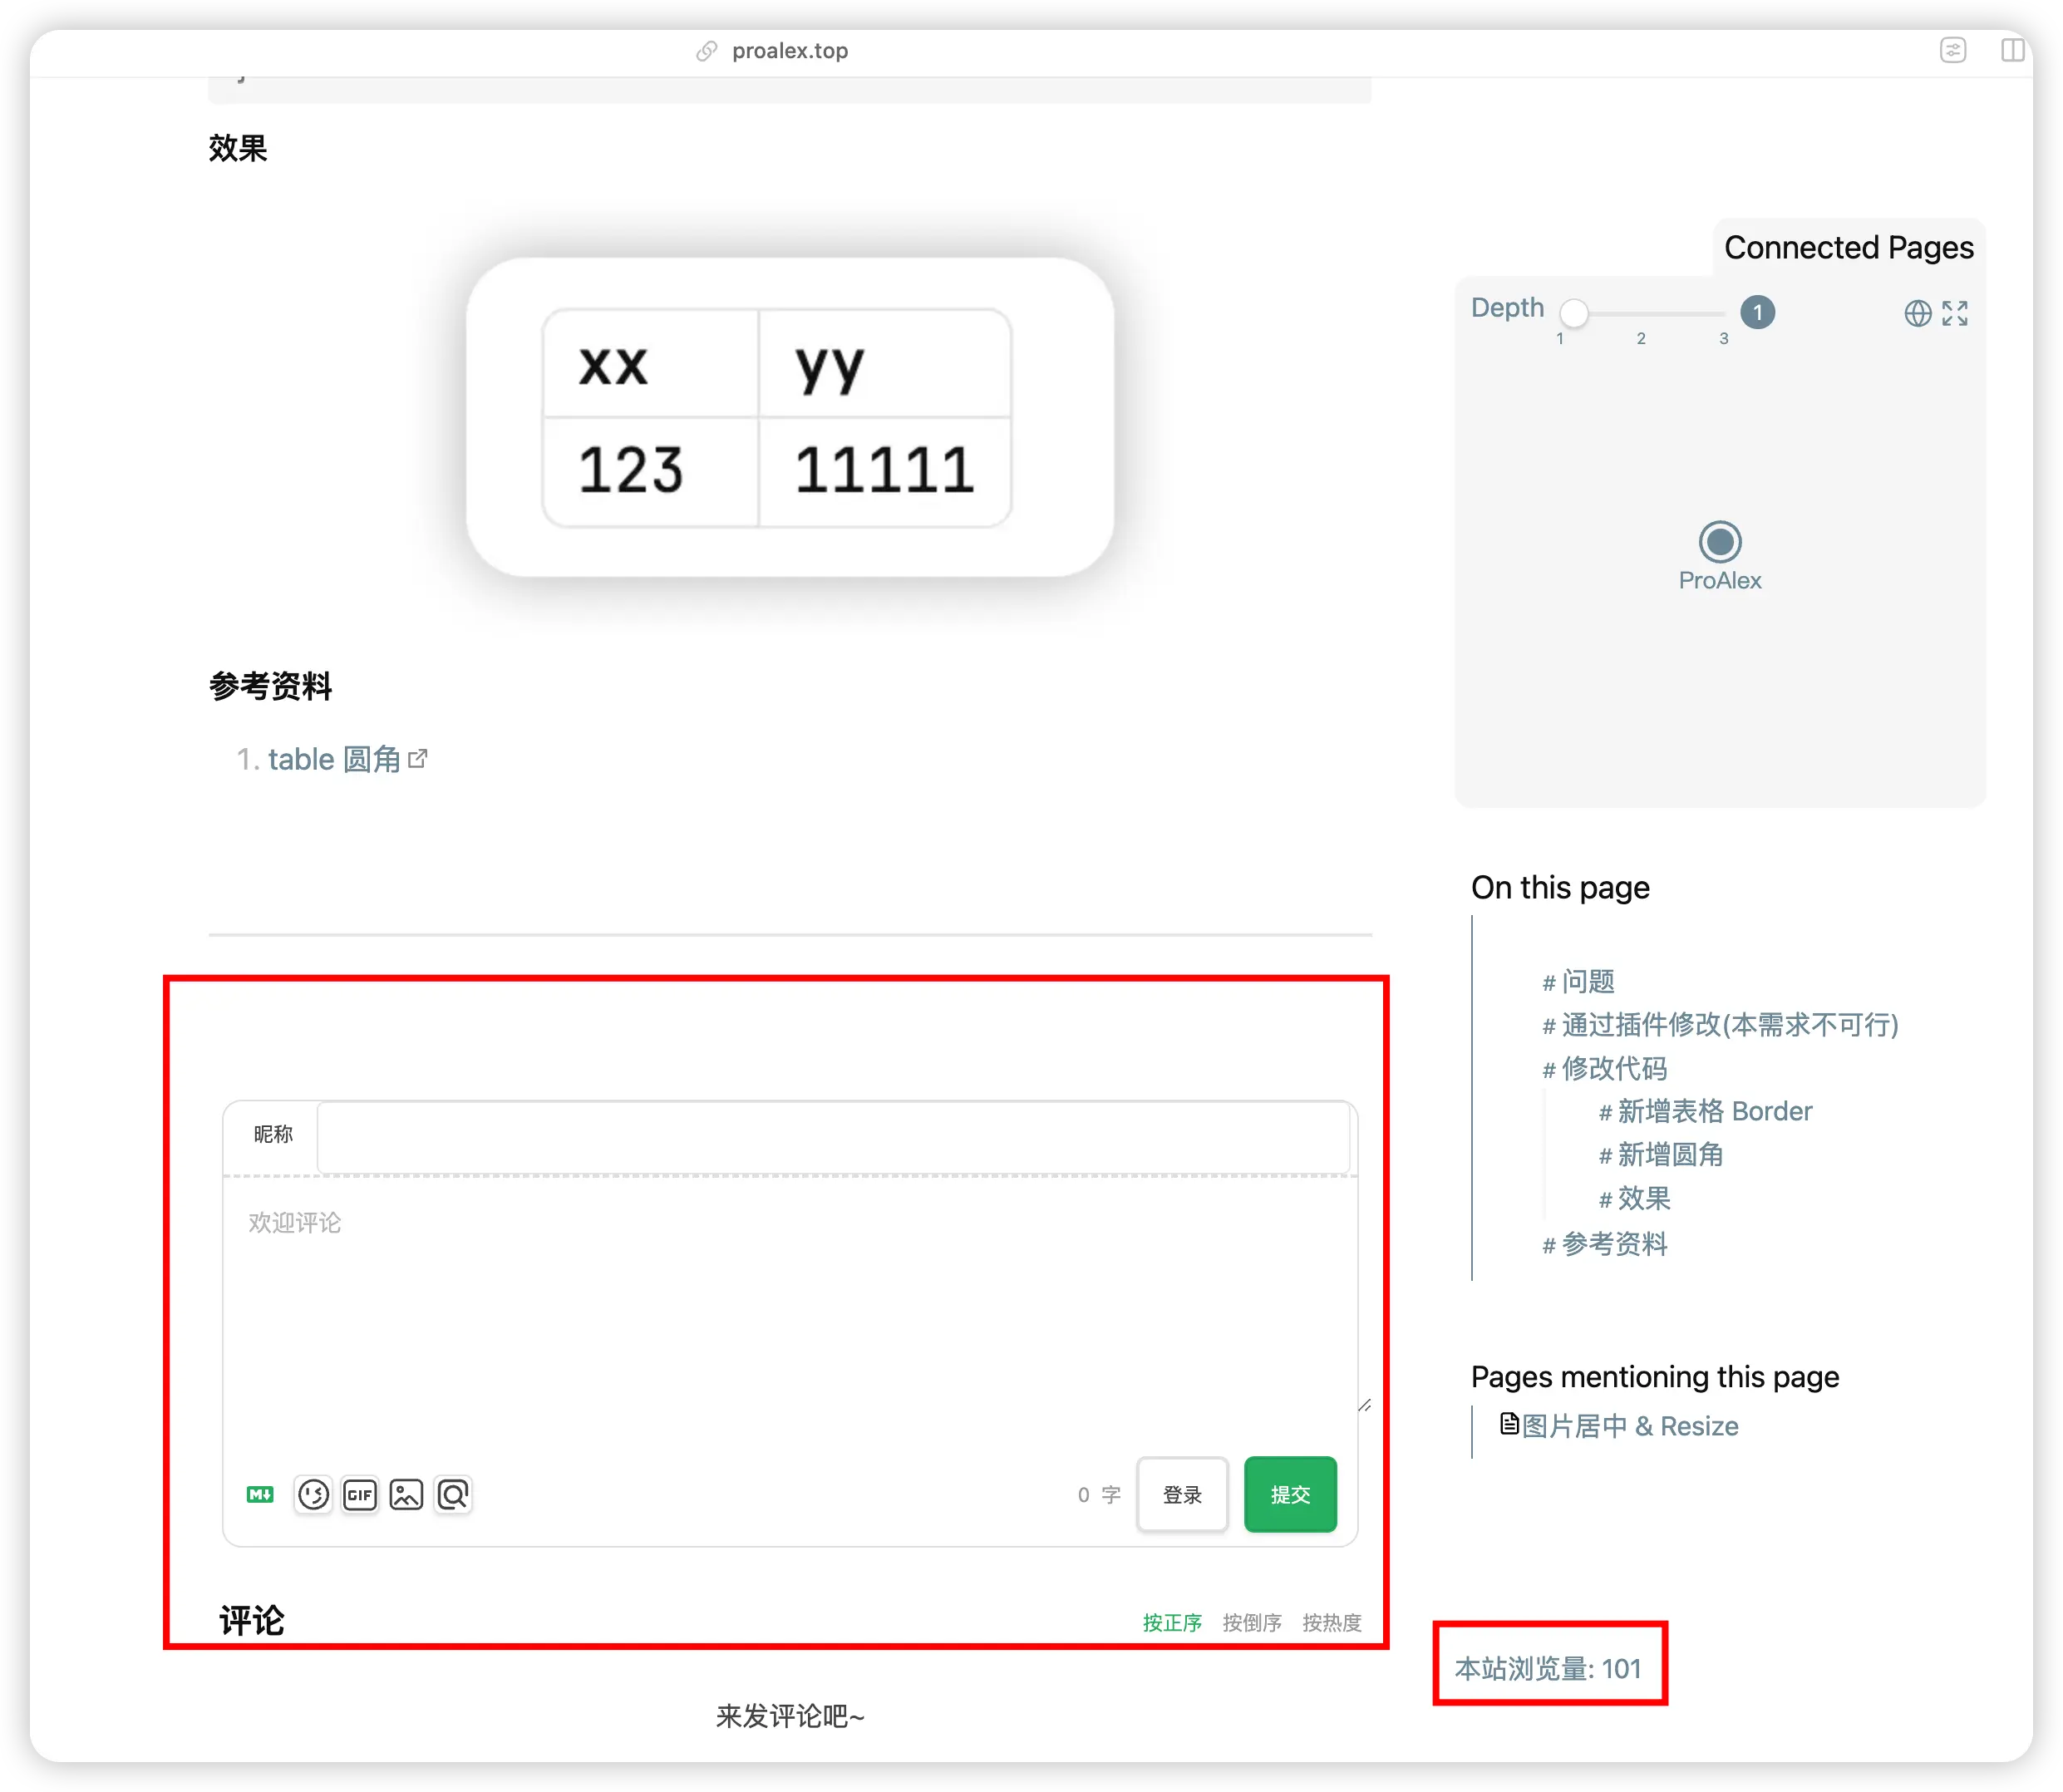Move the Depth slider handle
Screen dimensions: 2063x1792
point(1574,313)
